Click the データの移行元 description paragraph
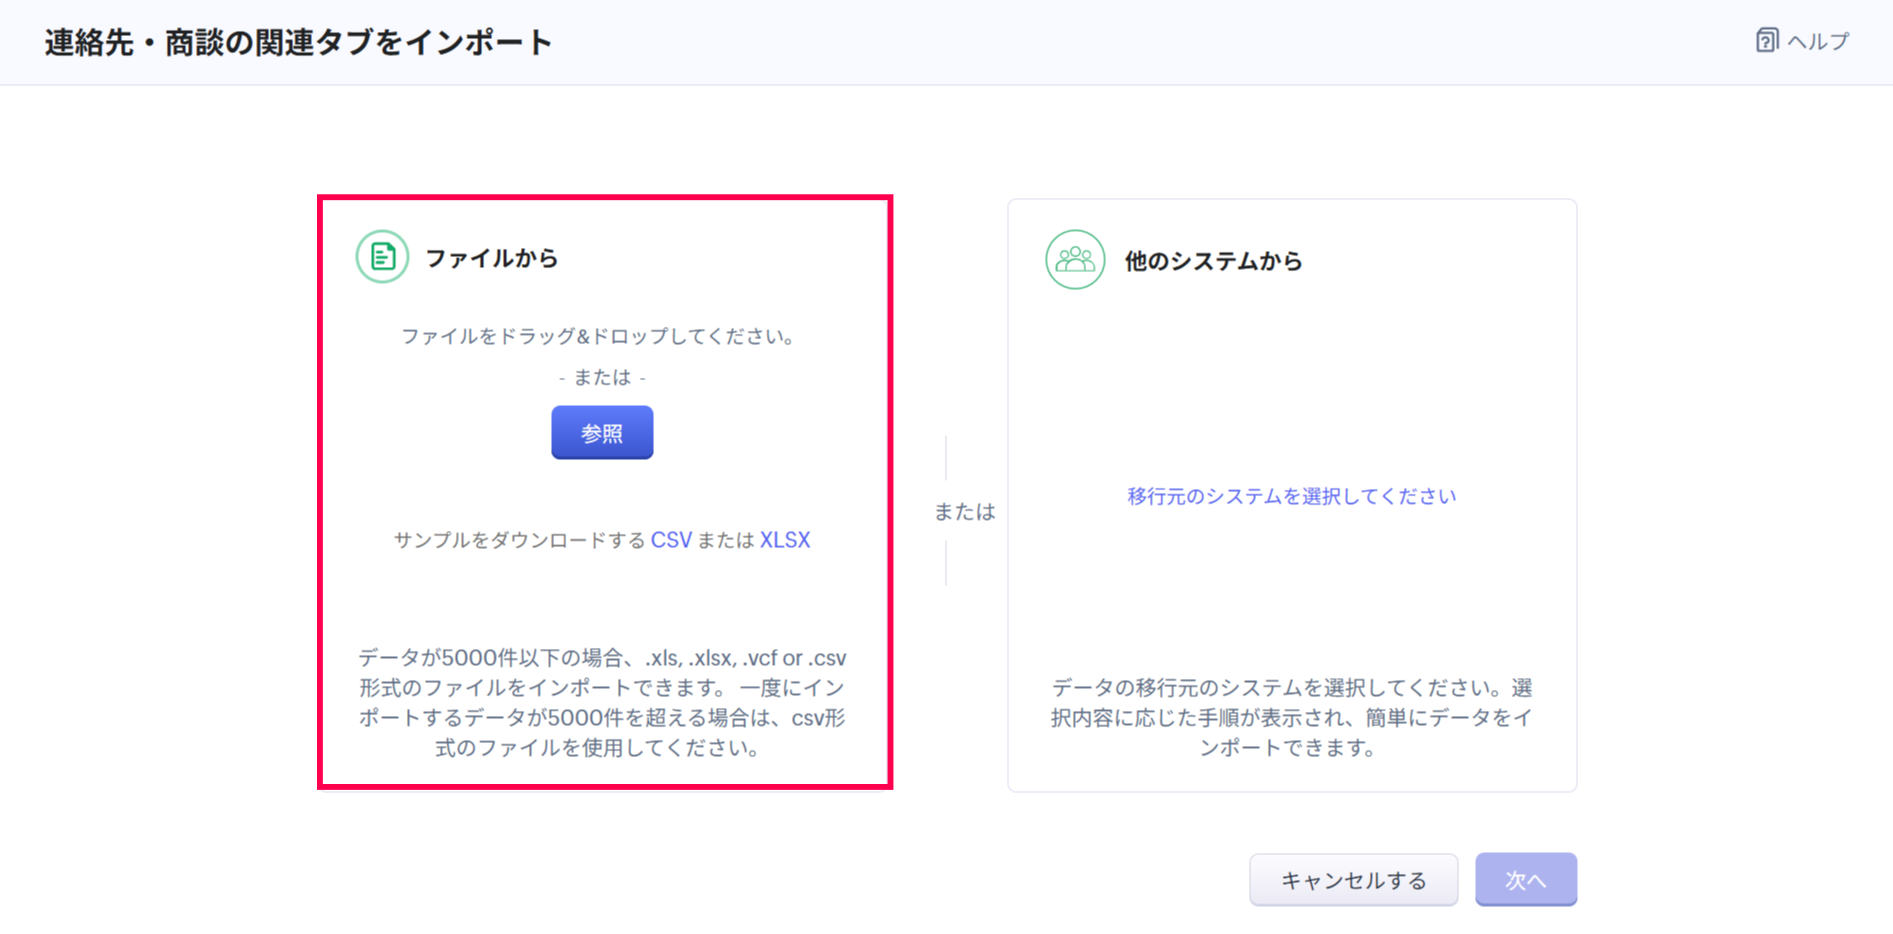Viewport: 1893px width, 934px height. [x=1291, y=717]
